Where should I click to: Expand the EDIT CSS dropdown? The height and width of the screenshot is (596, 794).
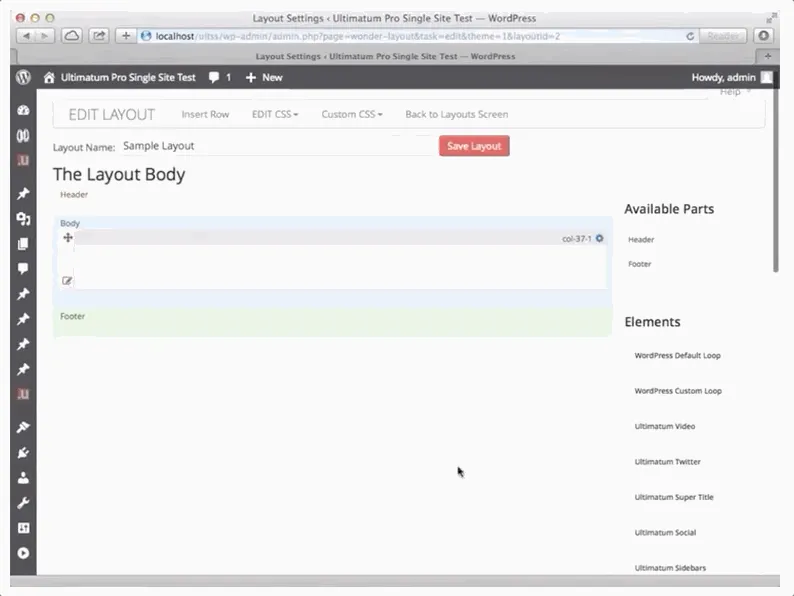275,114
